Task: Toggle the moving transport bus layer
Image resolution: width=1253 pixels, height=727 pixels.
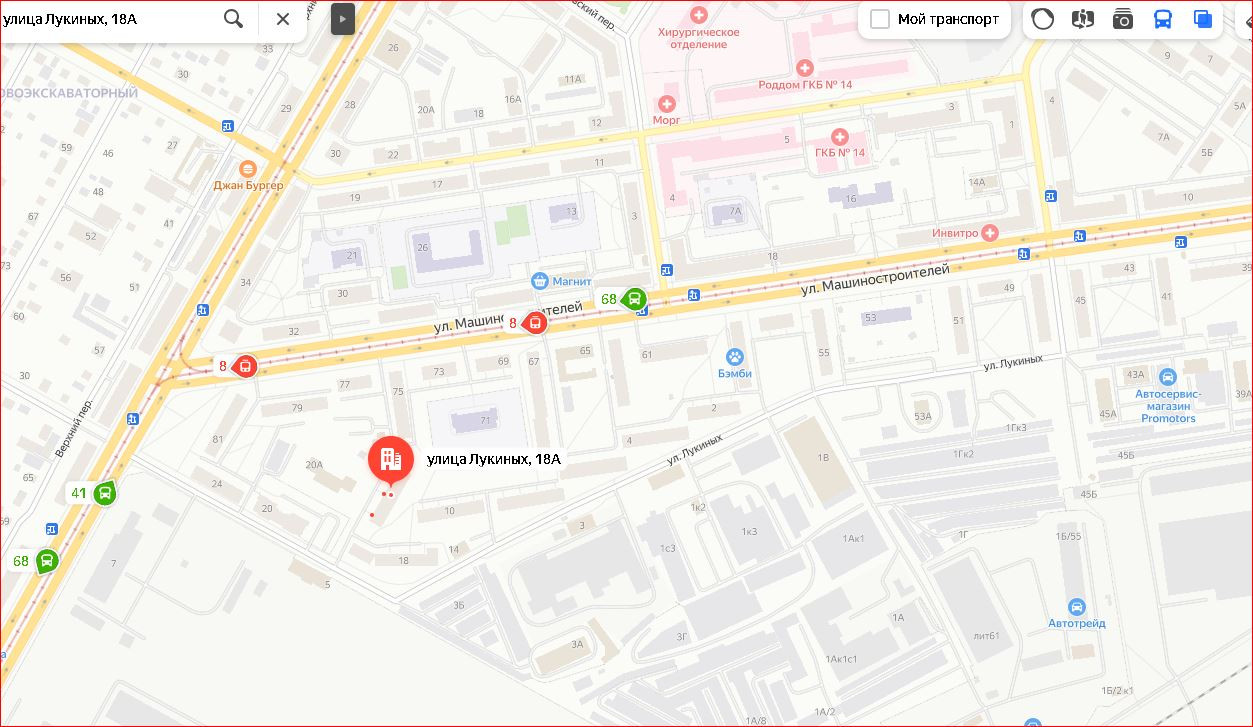Action: coord(1162,19)
